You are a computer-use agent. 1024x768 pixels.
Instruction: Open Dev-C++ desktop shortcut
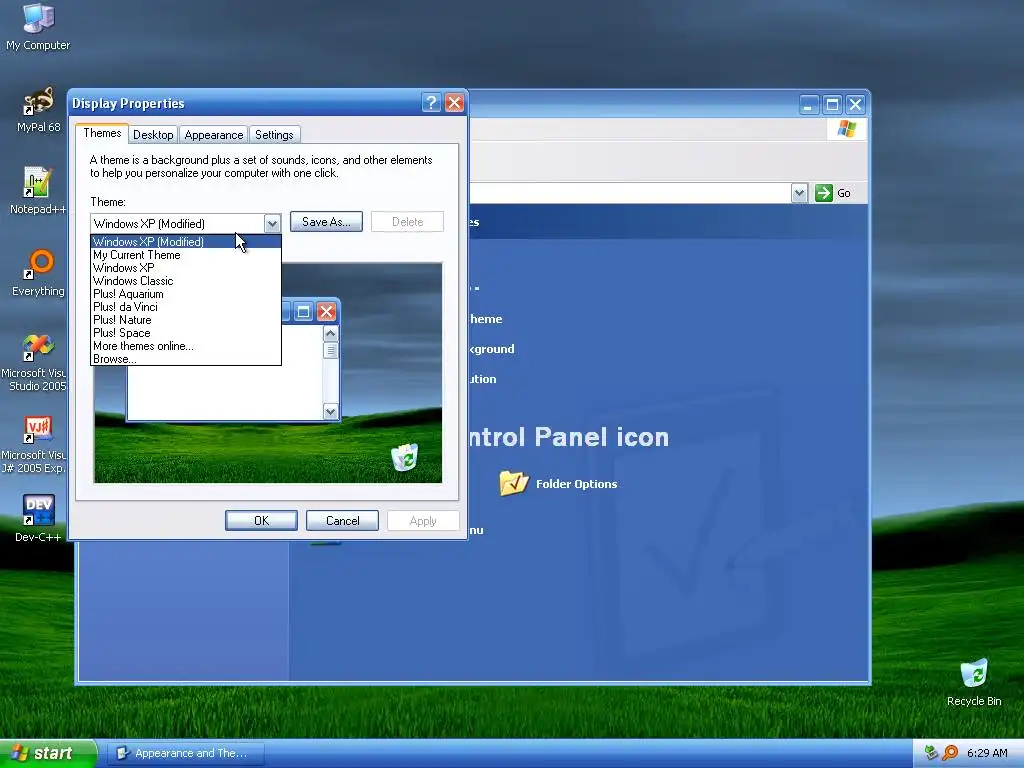(38, 519)
